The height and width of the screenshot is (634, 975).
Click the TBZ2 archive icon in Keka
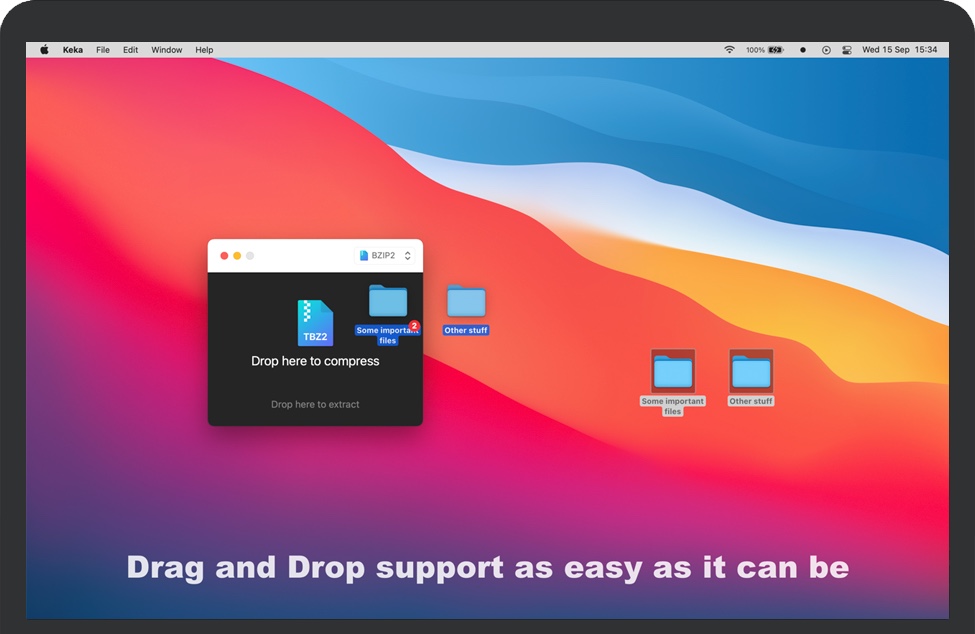(x=315, y=323)
